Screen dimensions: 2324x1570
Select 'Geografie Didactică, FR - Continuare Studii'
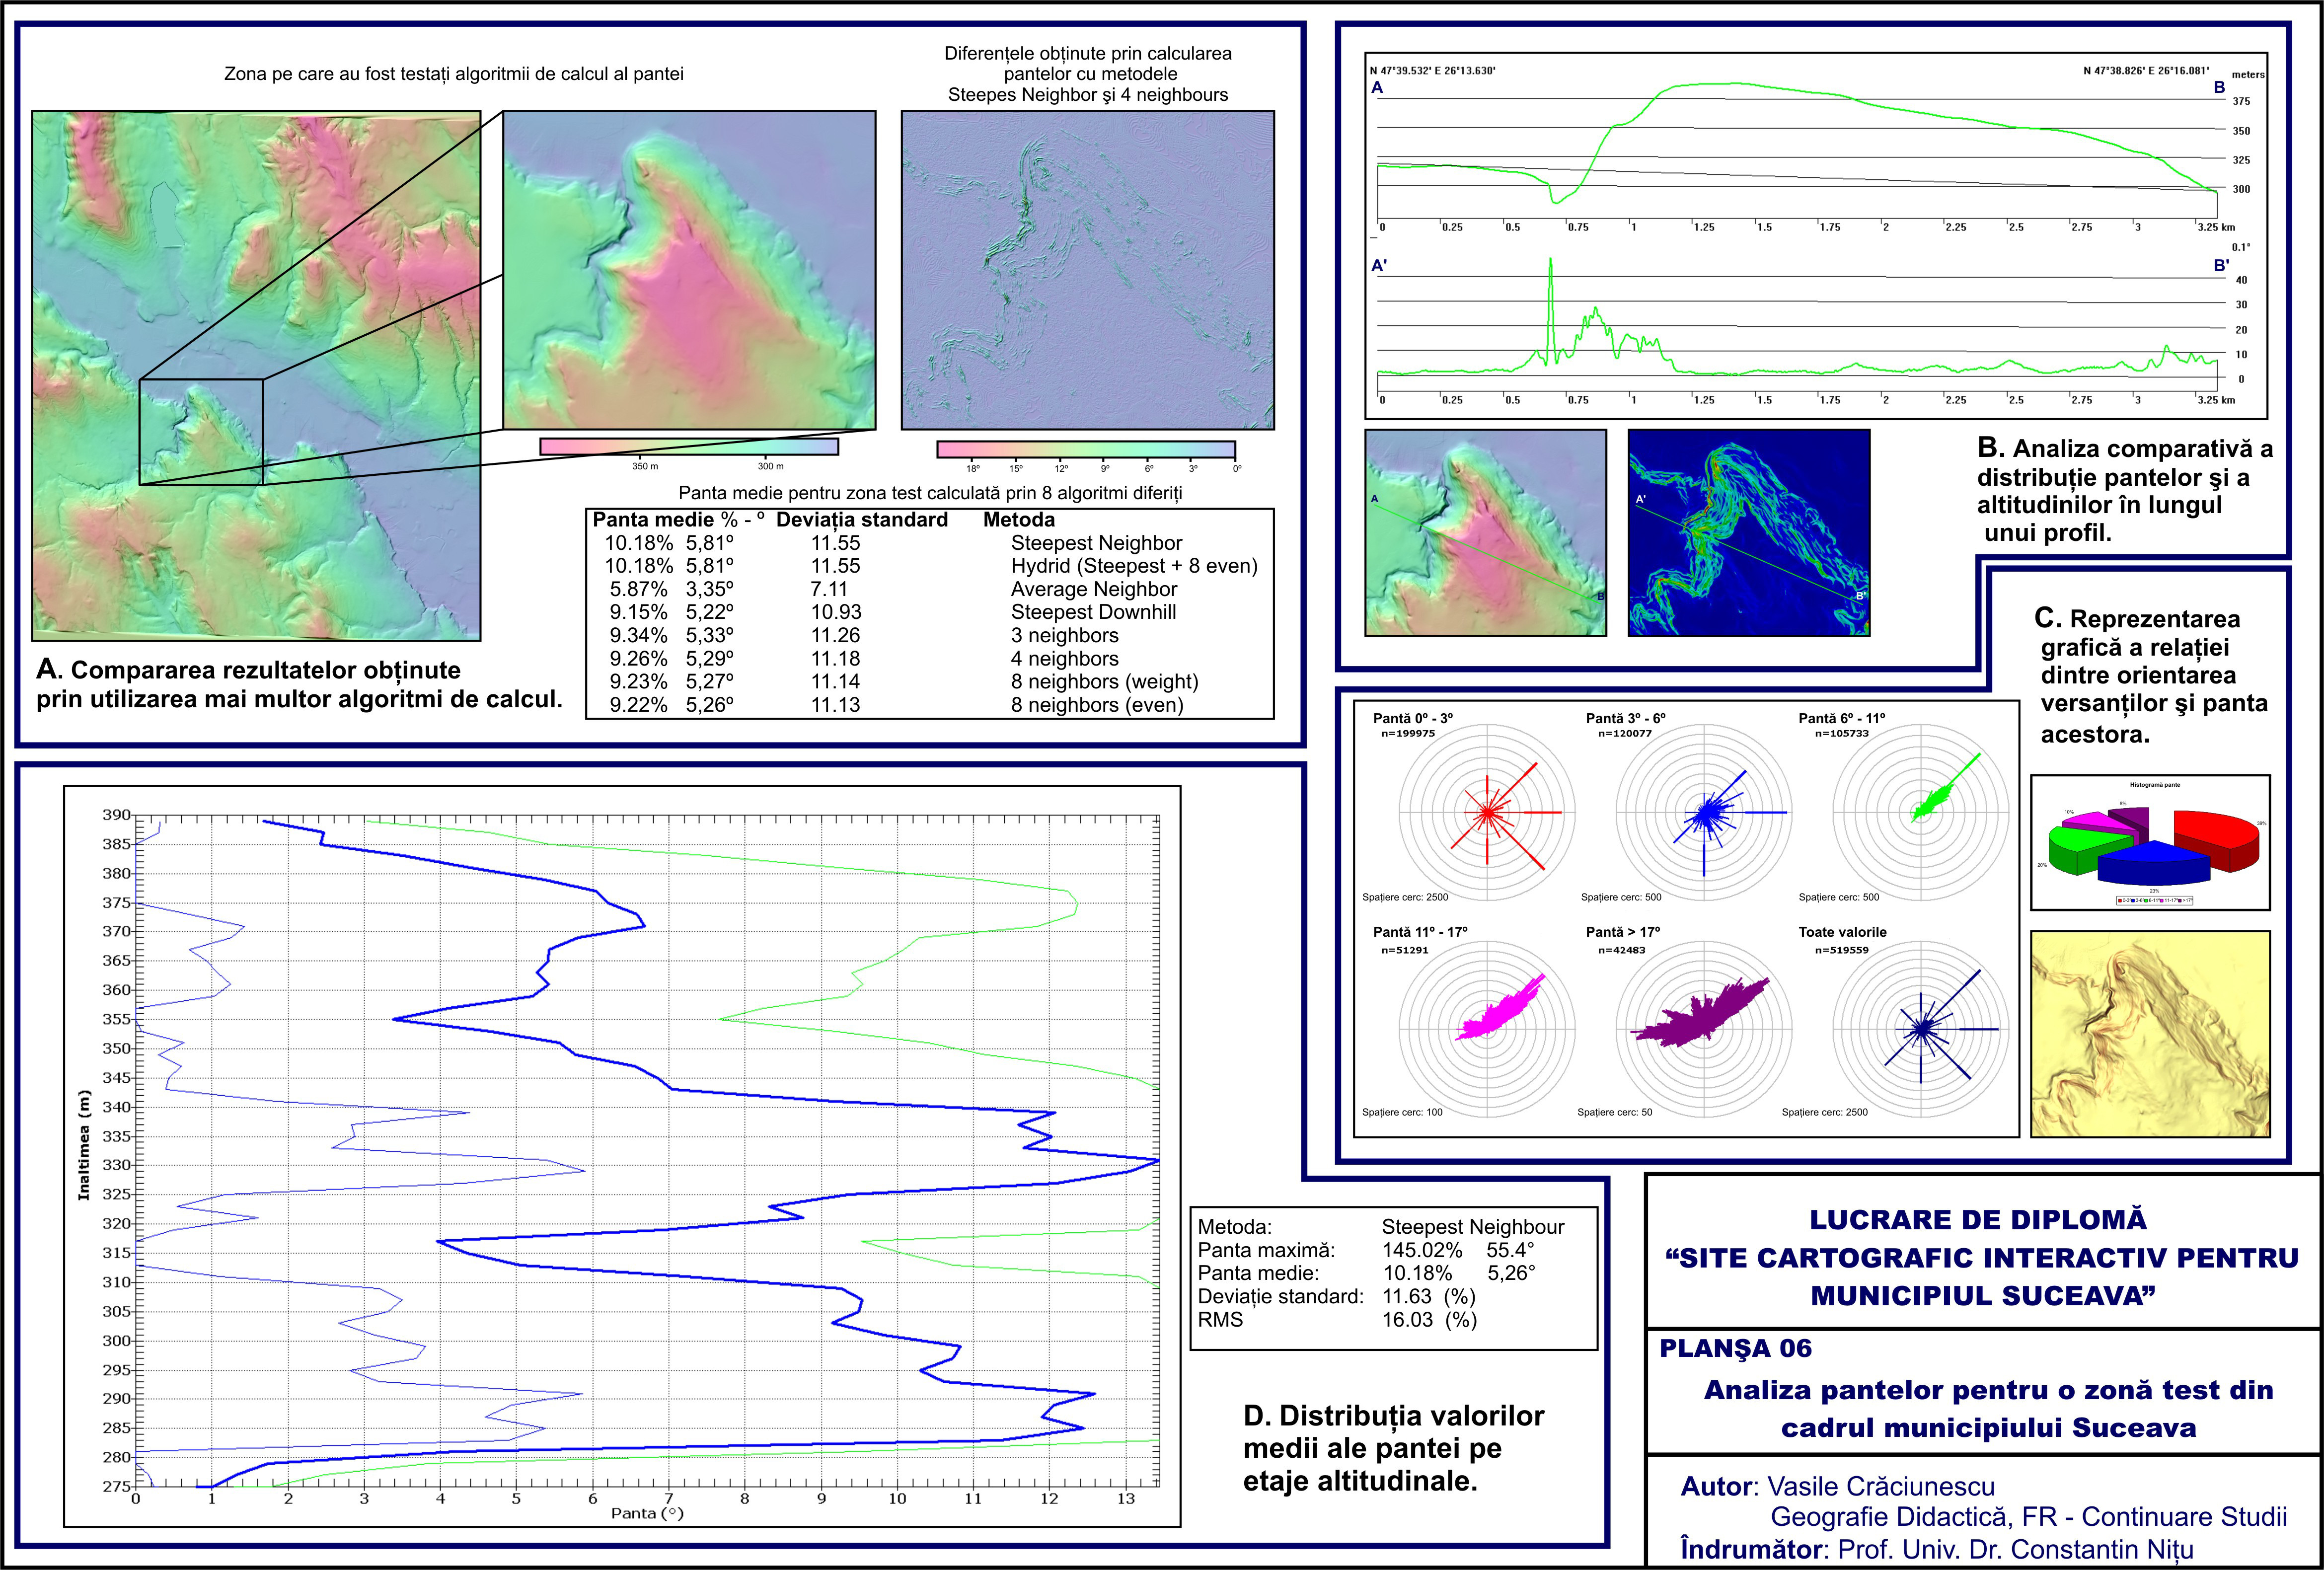2029,1517
